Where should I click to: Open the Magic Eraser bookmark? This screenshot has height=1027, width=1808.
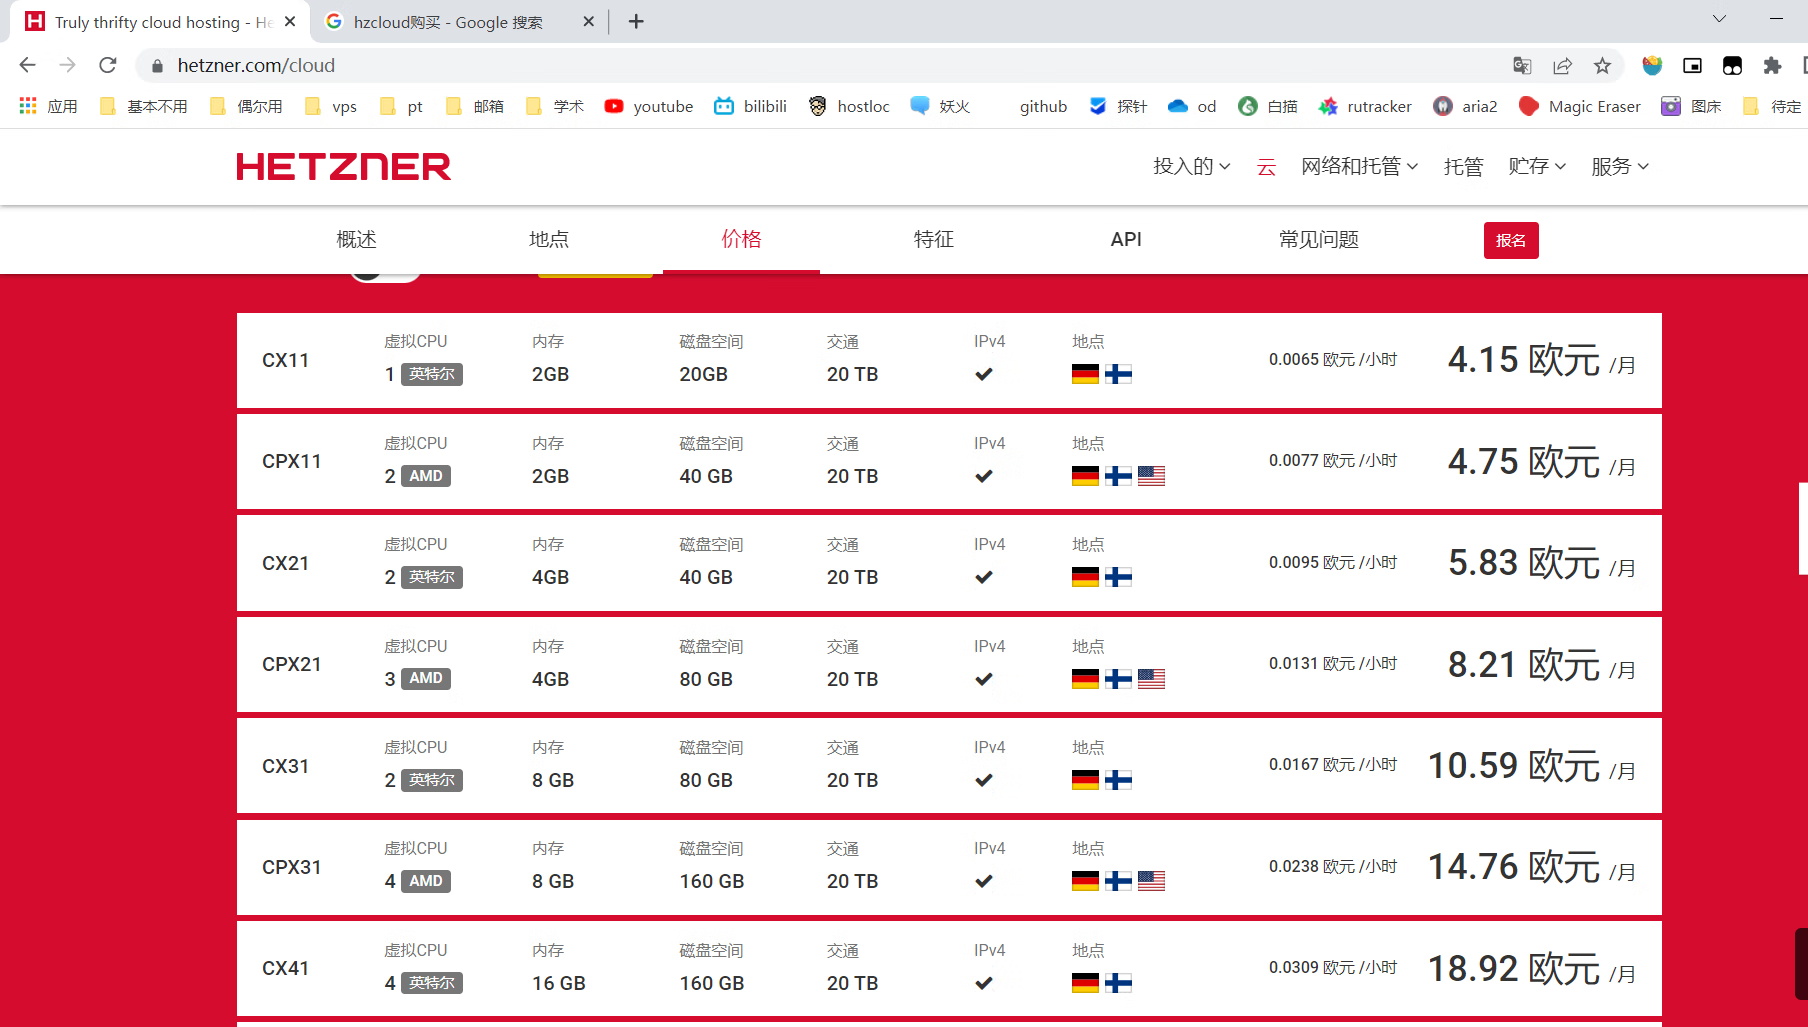[1580, 106]
